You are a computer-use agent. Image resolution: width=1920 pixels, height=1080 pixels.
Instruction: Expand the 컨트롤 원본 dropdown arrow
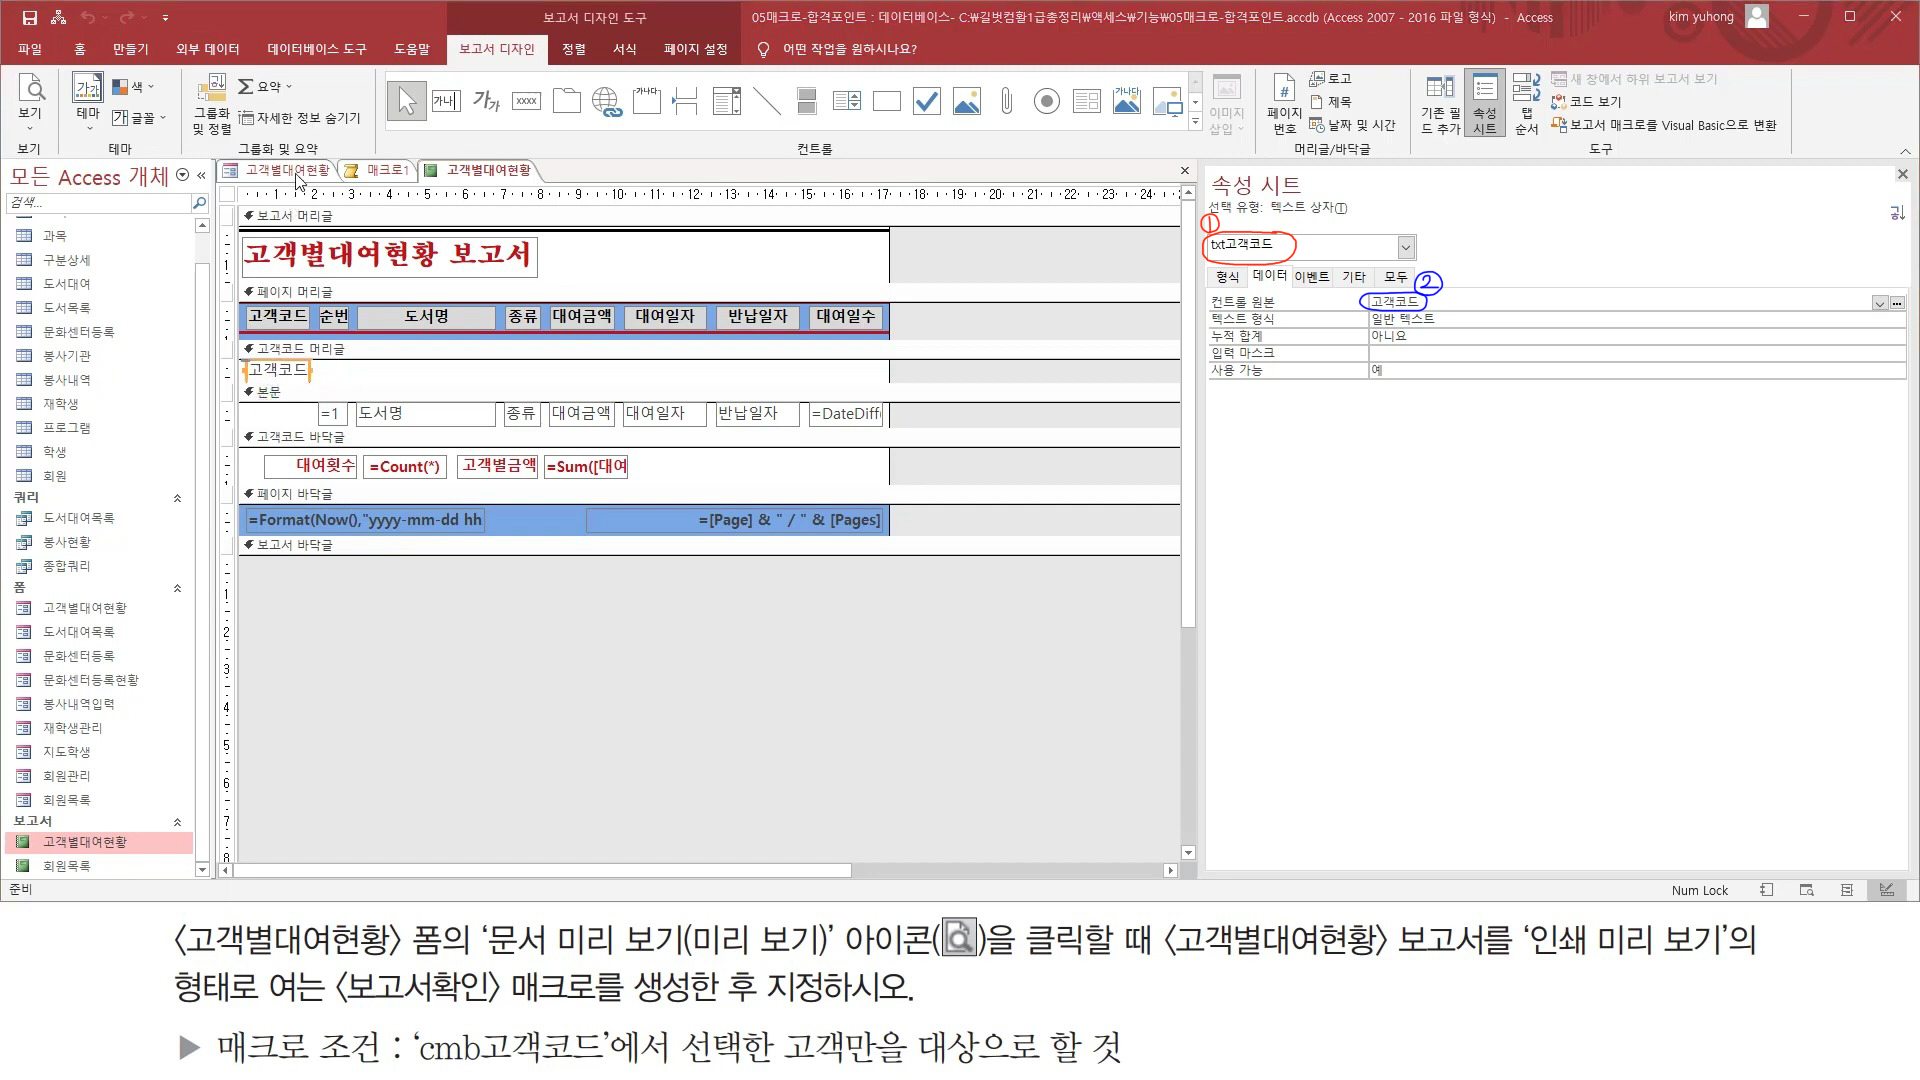click(1879, 303)
